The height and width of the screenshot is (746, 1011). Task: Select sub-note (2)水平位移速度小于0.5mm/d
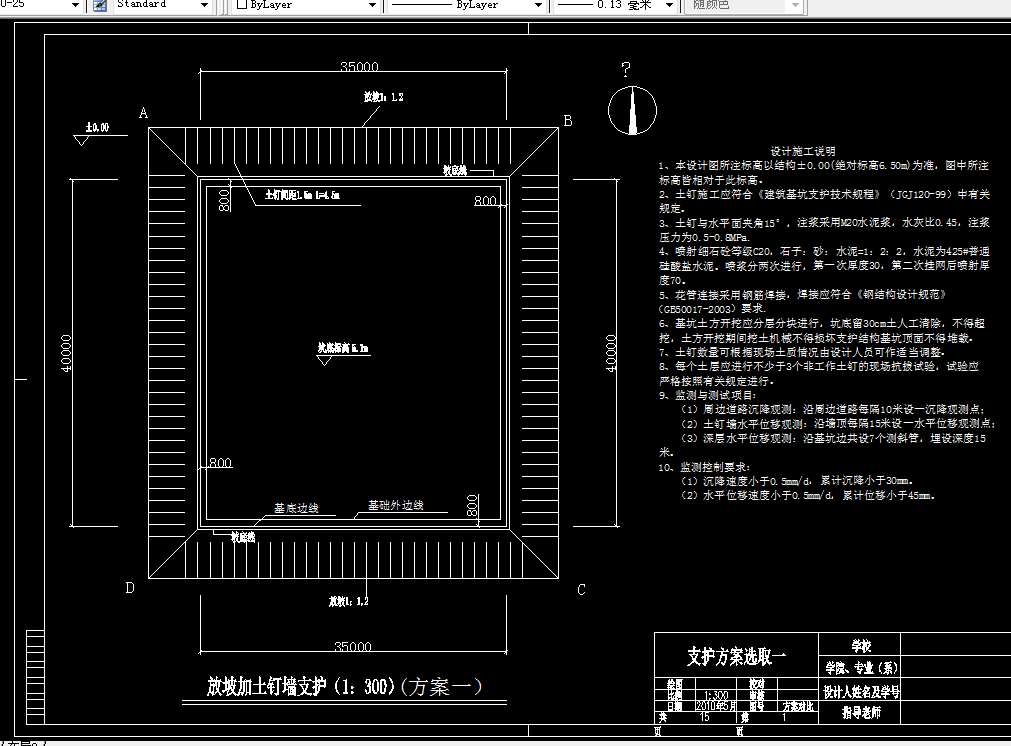tap(808, 495)
